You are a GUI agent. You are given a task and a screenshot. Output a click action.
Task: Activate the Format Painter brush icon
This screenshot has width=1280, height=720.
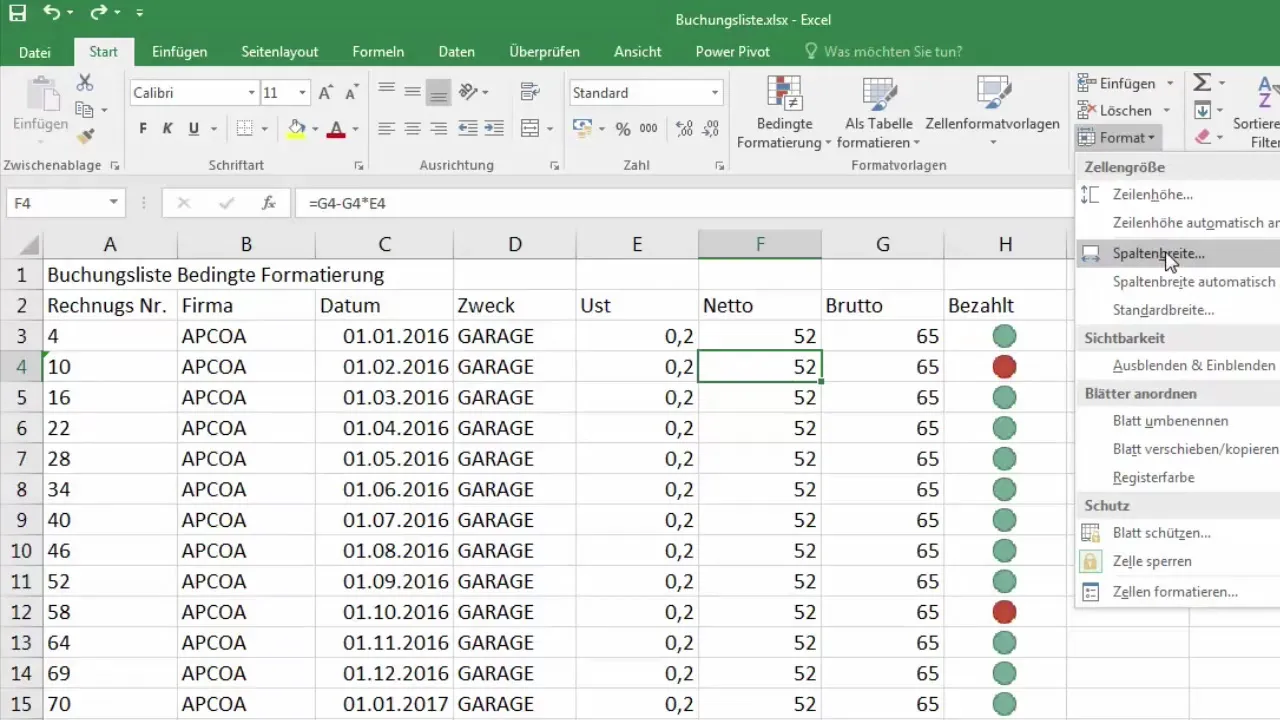point(85,136)
